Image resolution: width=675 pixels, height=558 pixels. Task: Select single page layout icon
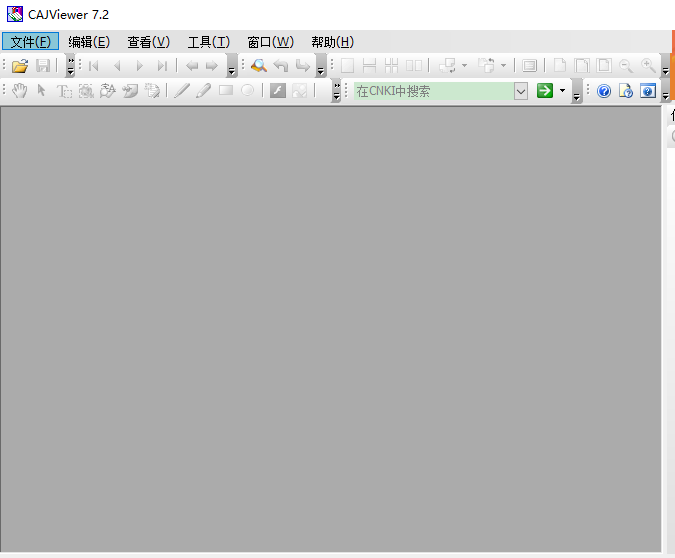[x=347, y=66]
